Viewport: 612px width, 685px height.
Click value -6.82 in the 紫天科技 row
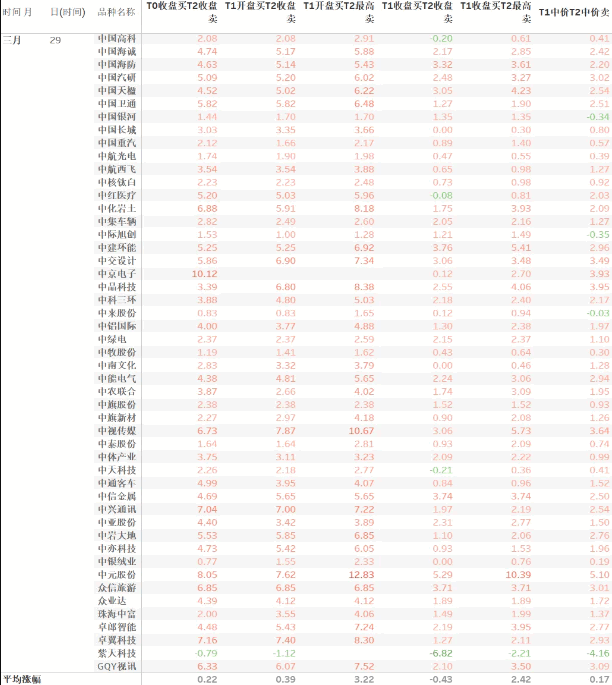[441, 654]
